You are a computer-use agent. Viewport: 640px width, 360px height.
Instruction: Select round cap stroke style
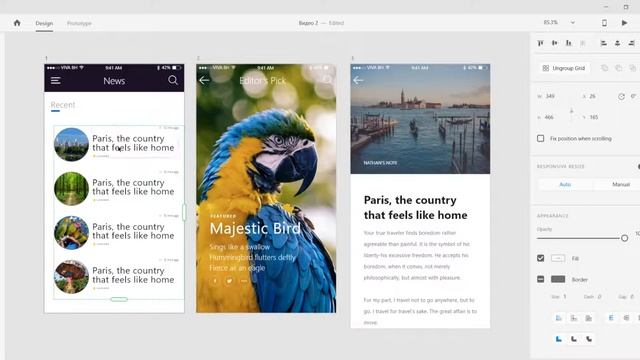pyautogui.click(x=626, y=318)
